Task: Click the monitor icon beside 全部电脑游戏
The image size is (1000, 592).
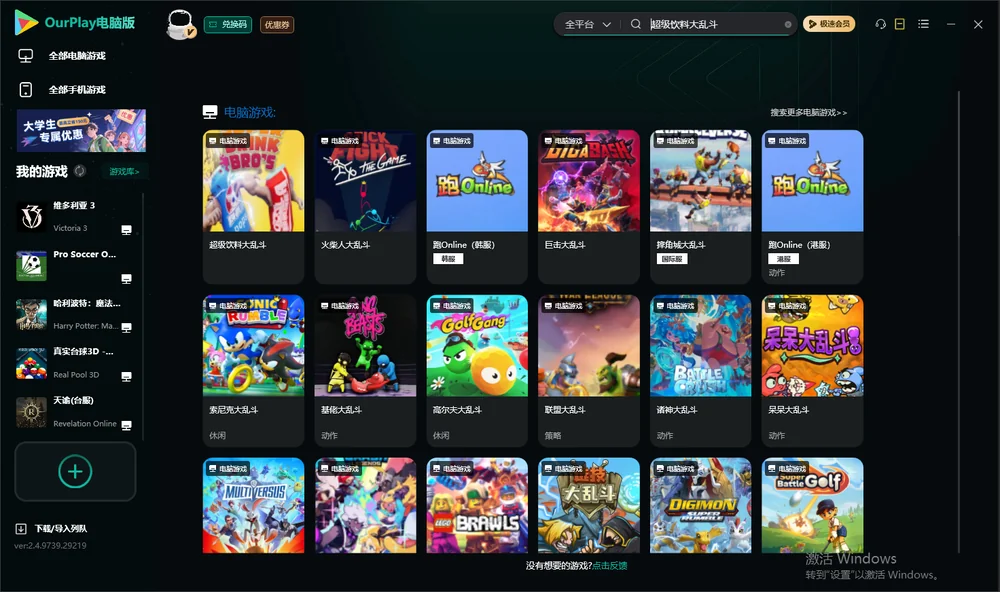Action: [26, 56]
